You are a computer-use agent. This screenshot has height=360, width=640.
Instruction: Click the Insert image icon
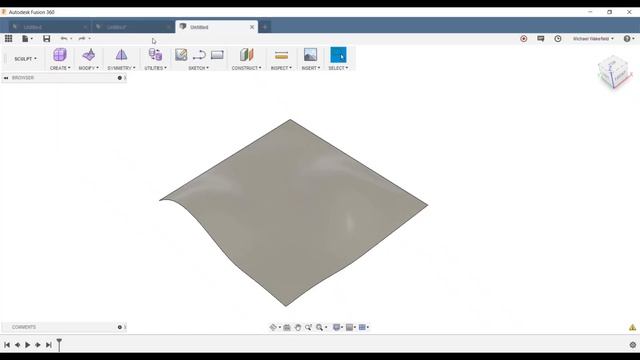(310, 55)
